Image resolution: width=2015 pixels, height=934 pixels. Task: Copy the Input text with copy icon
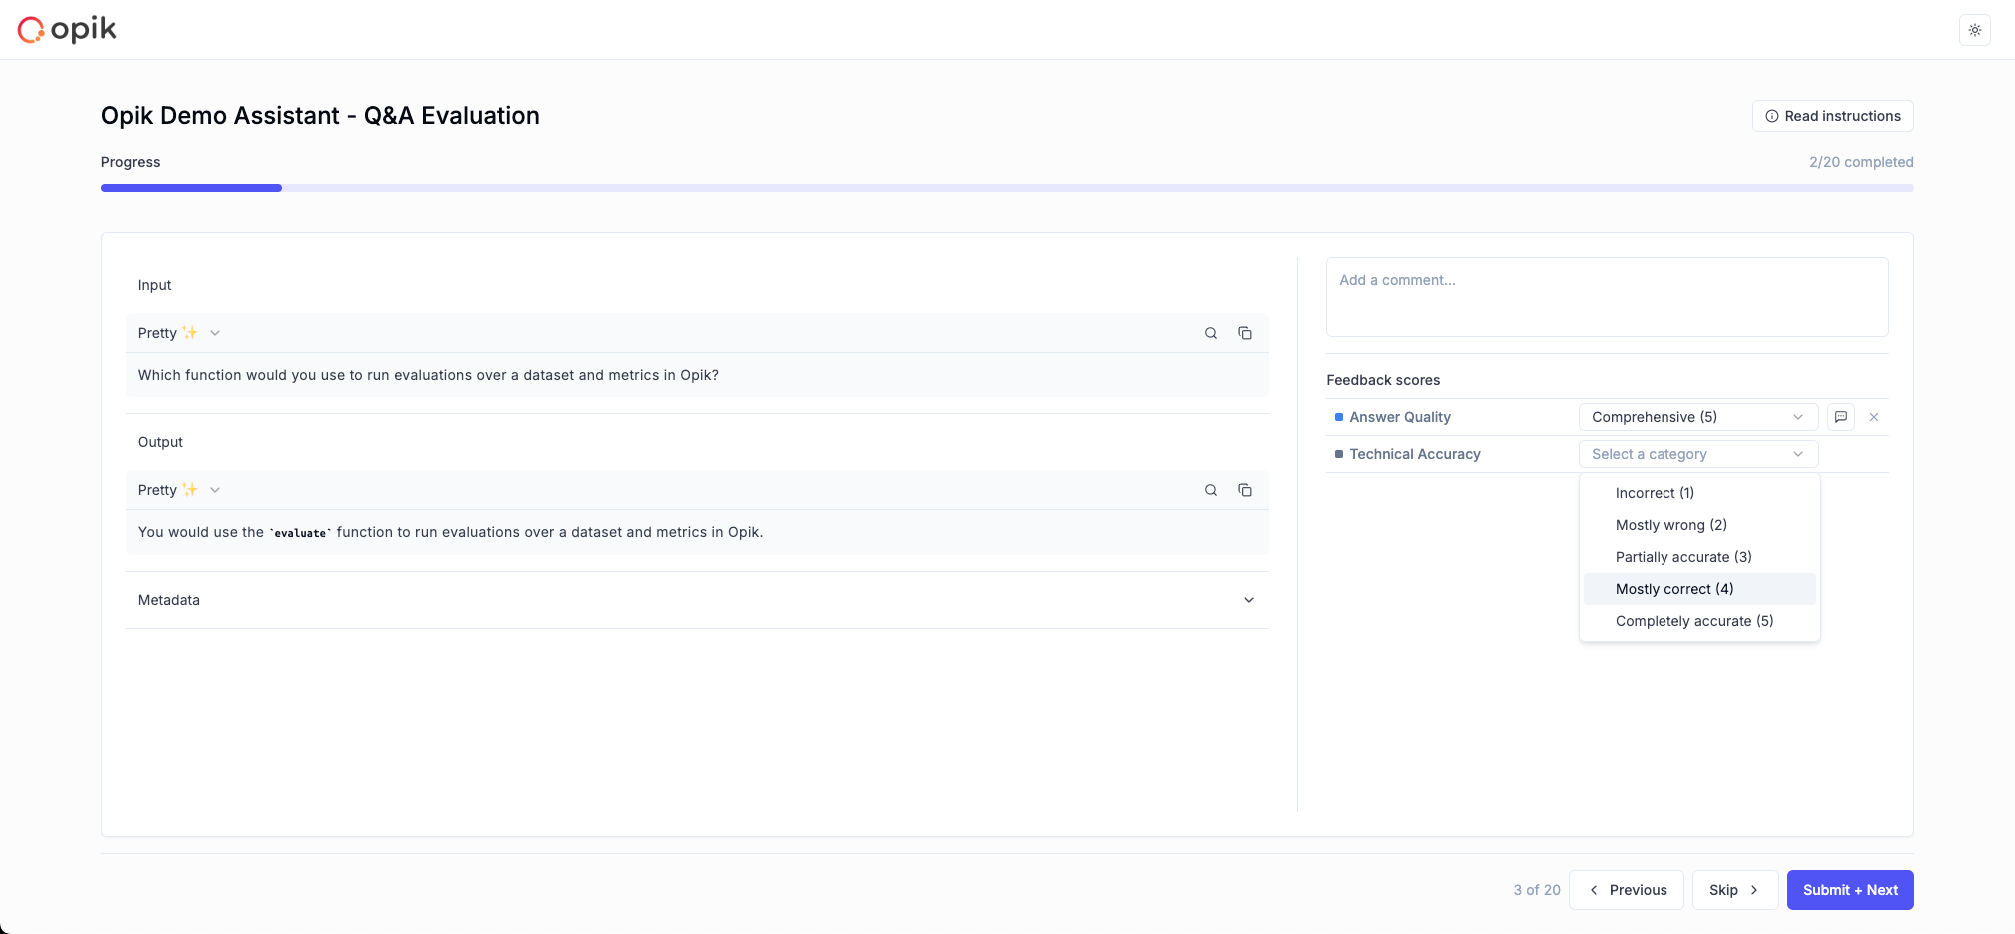click(x=1244, y=333)
